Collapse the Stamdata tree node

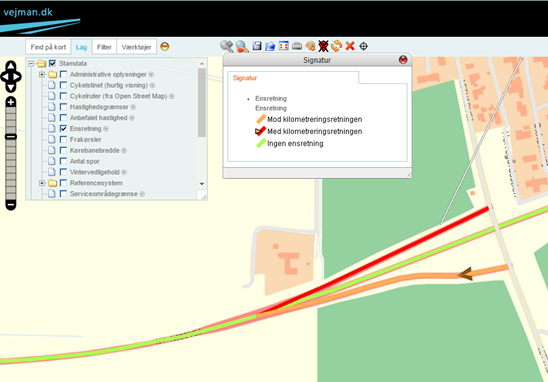[31, 64]
